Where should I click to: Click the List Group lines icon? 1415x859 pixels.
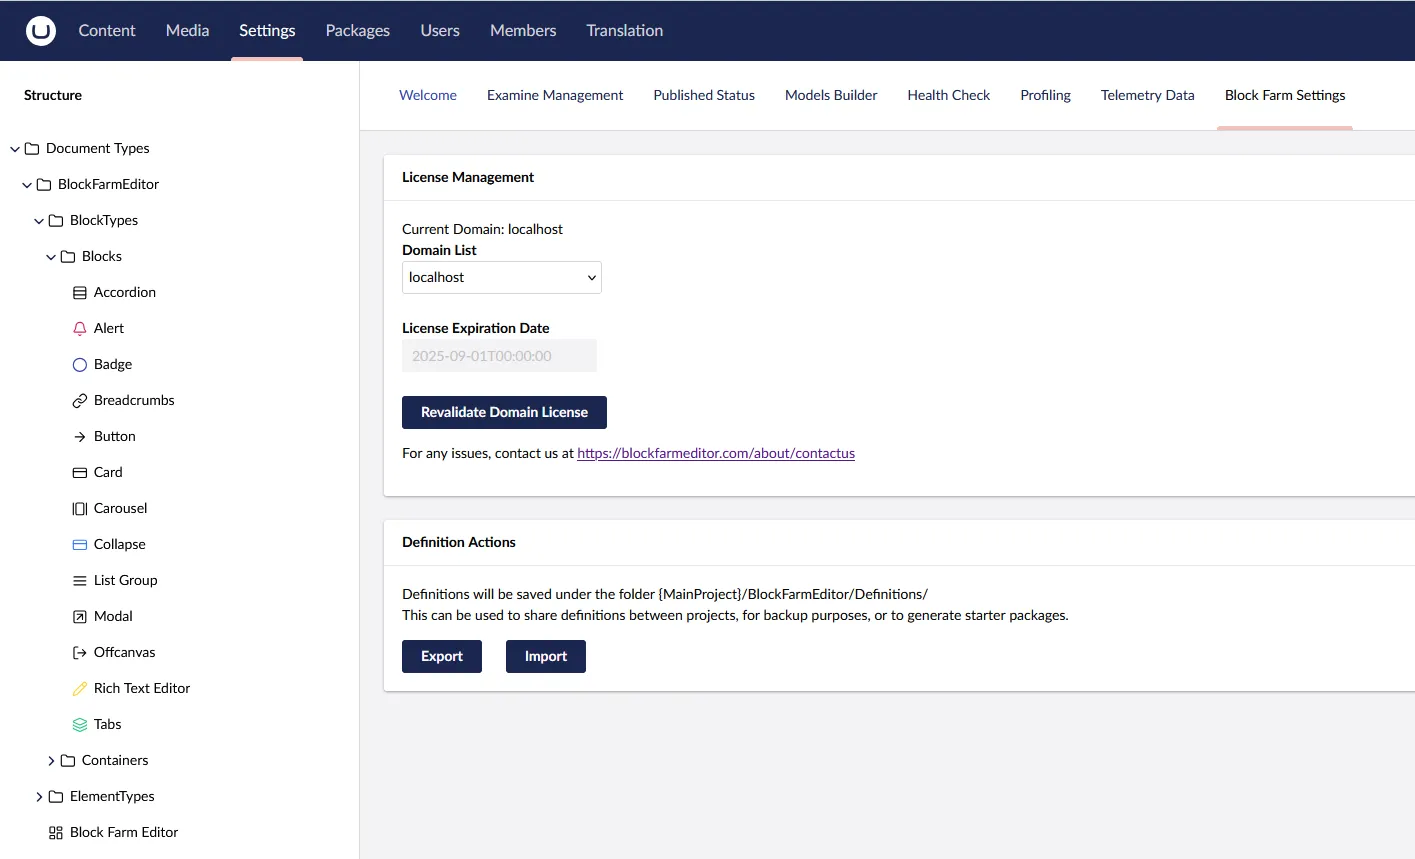(x=80, y=581)
